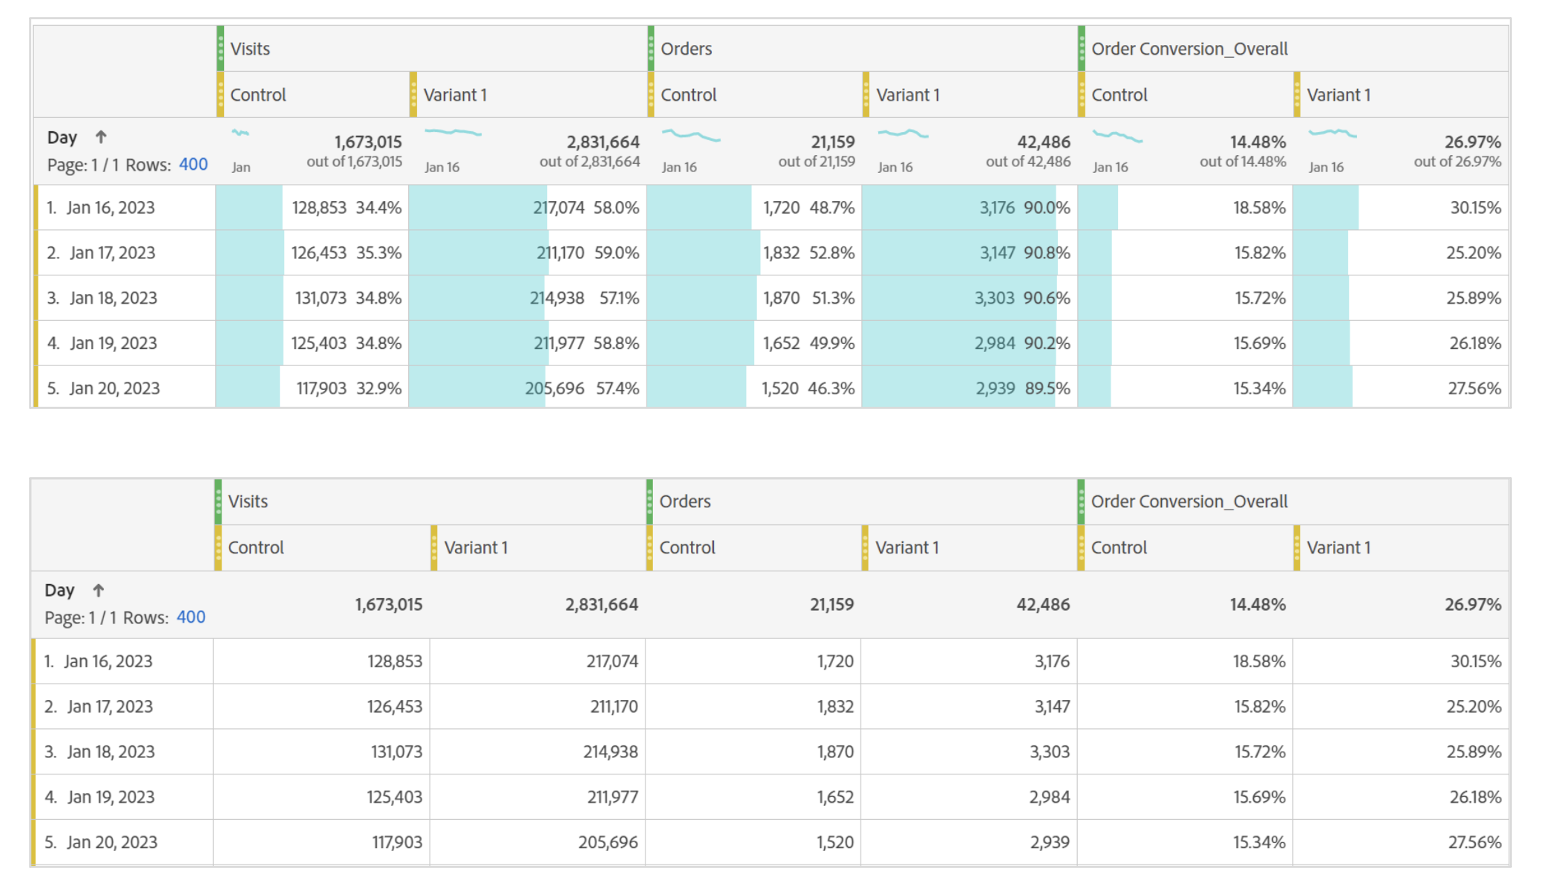1544x888 pixels.
Task: Click the Order Conversion Variant 1 sparkline
Action: point(1332,133)
